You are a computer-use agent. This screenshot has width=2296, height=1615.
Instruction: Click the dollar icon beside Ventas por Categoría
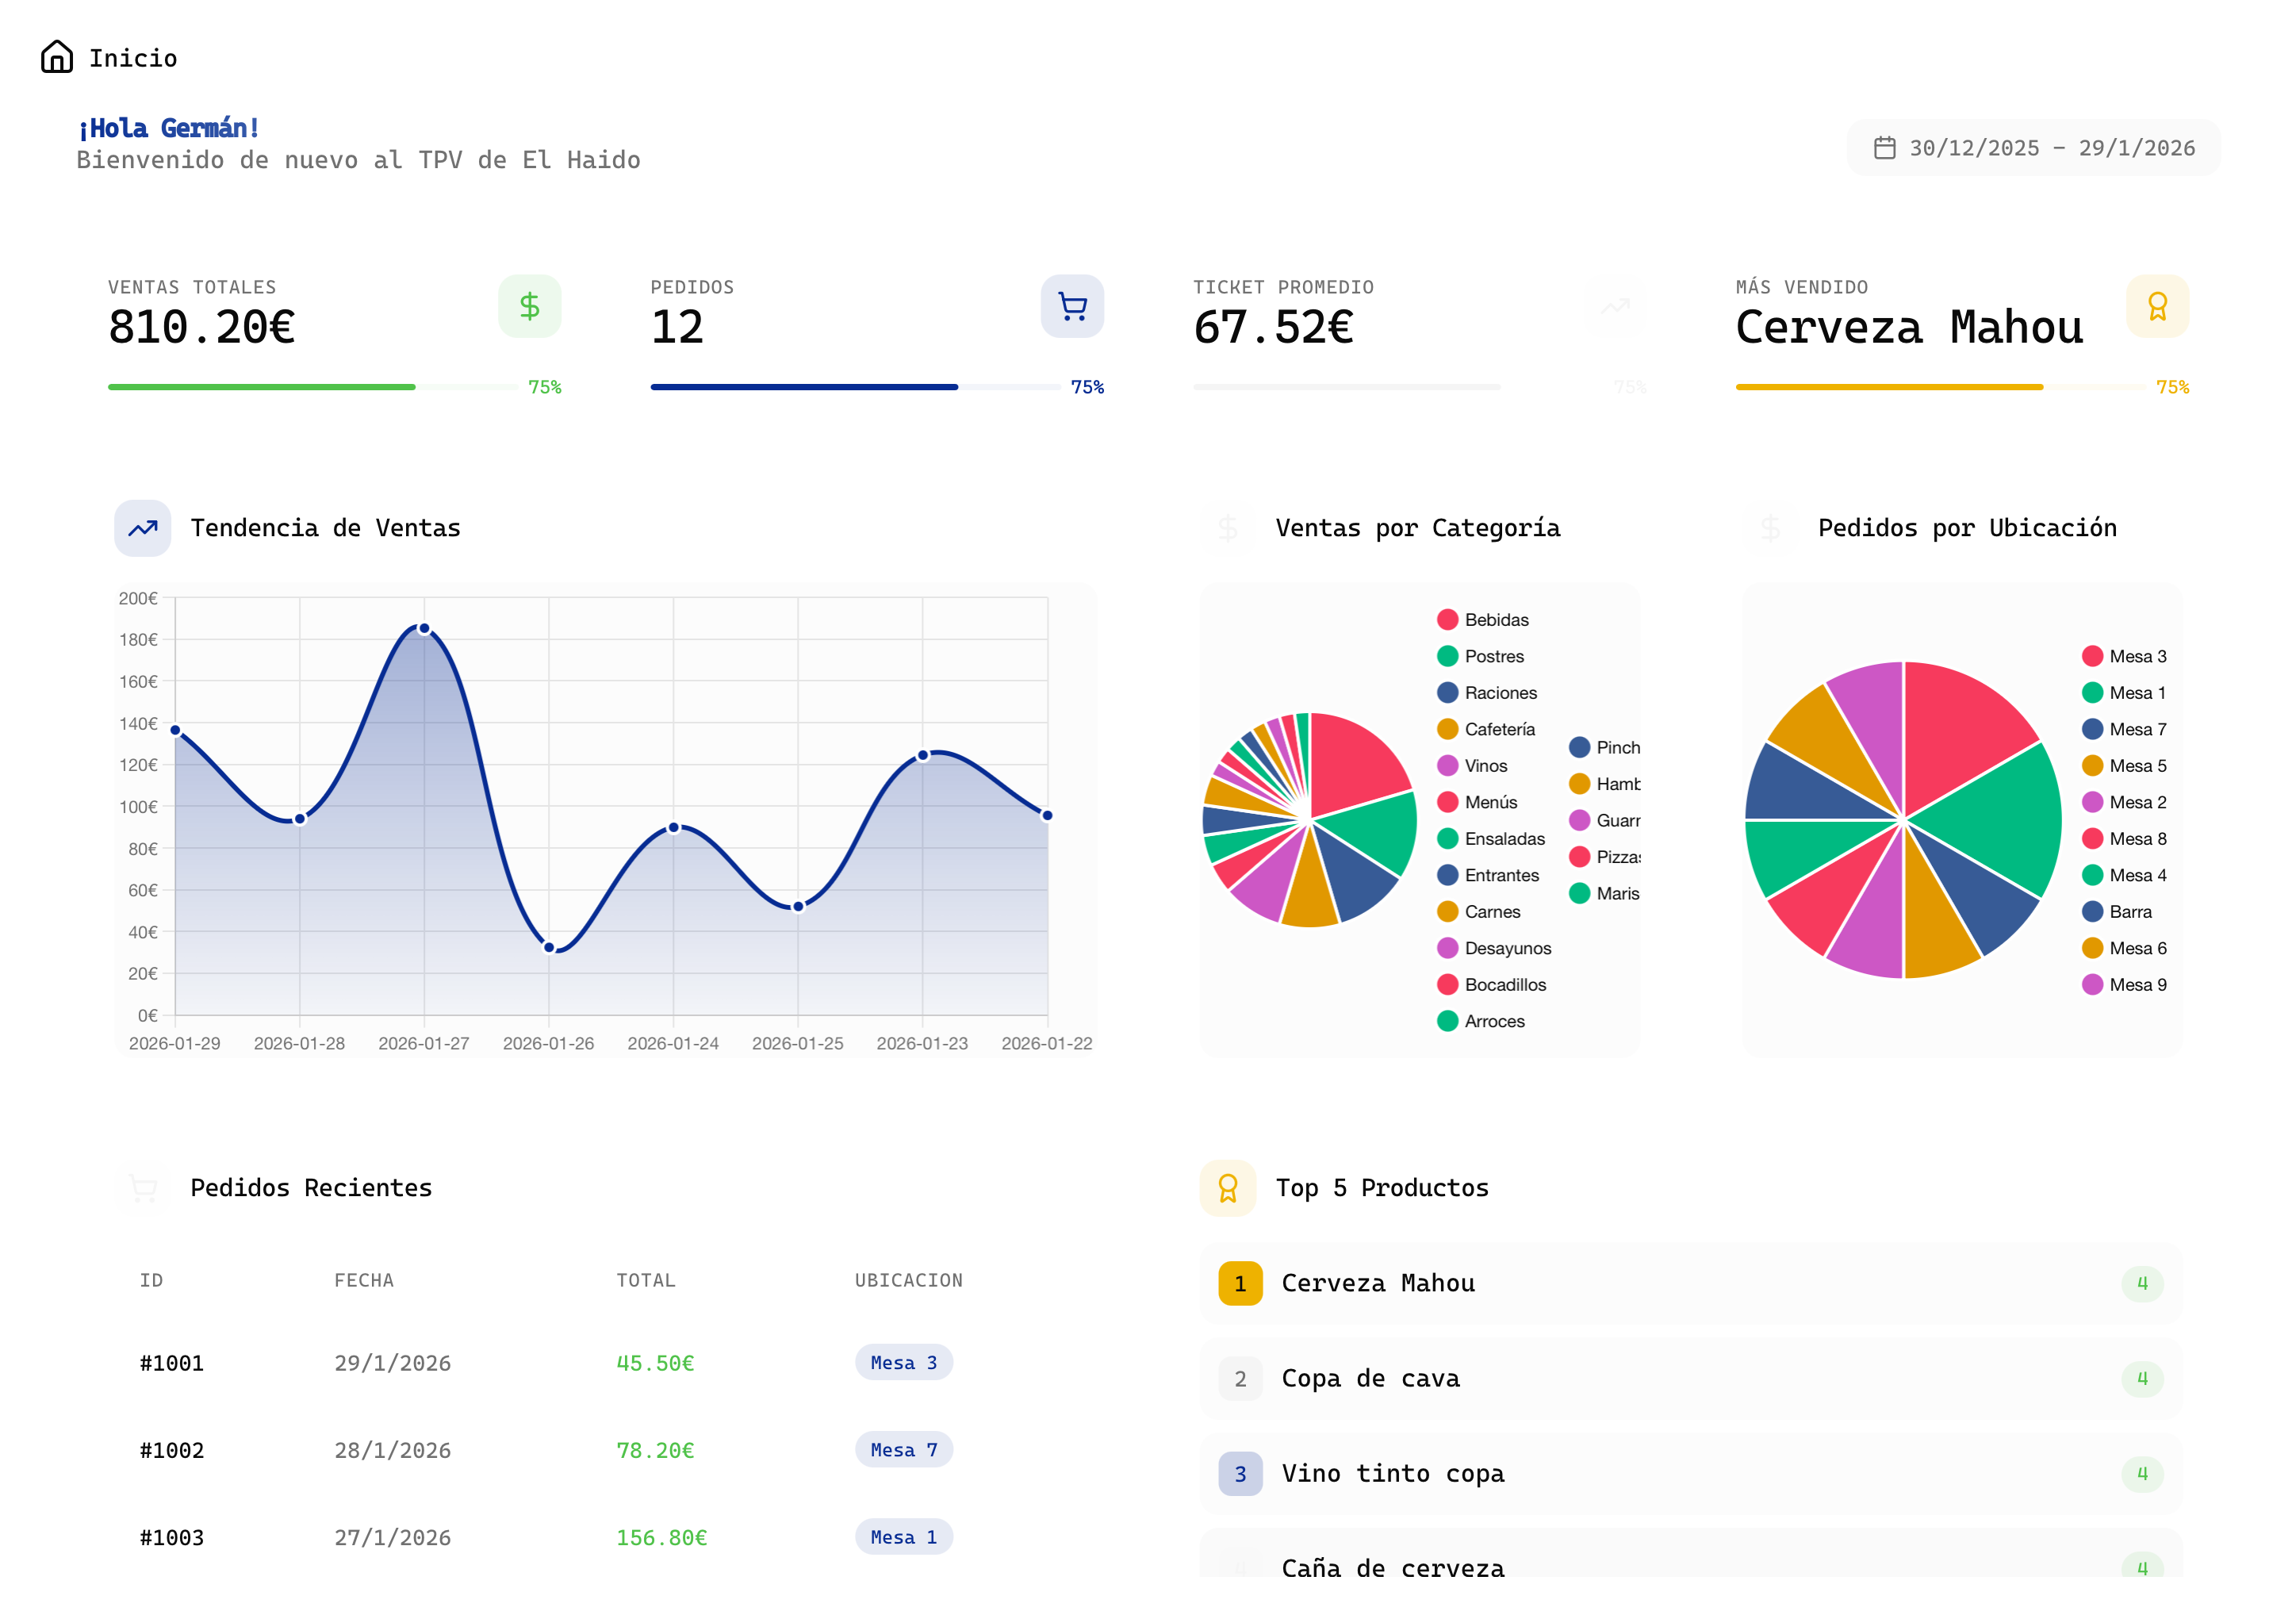point(1228,528)
